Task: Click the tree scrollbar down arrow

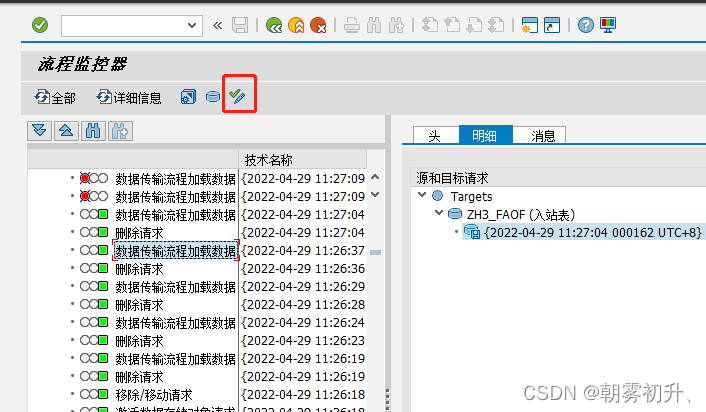Action: (x=375, y=195)
